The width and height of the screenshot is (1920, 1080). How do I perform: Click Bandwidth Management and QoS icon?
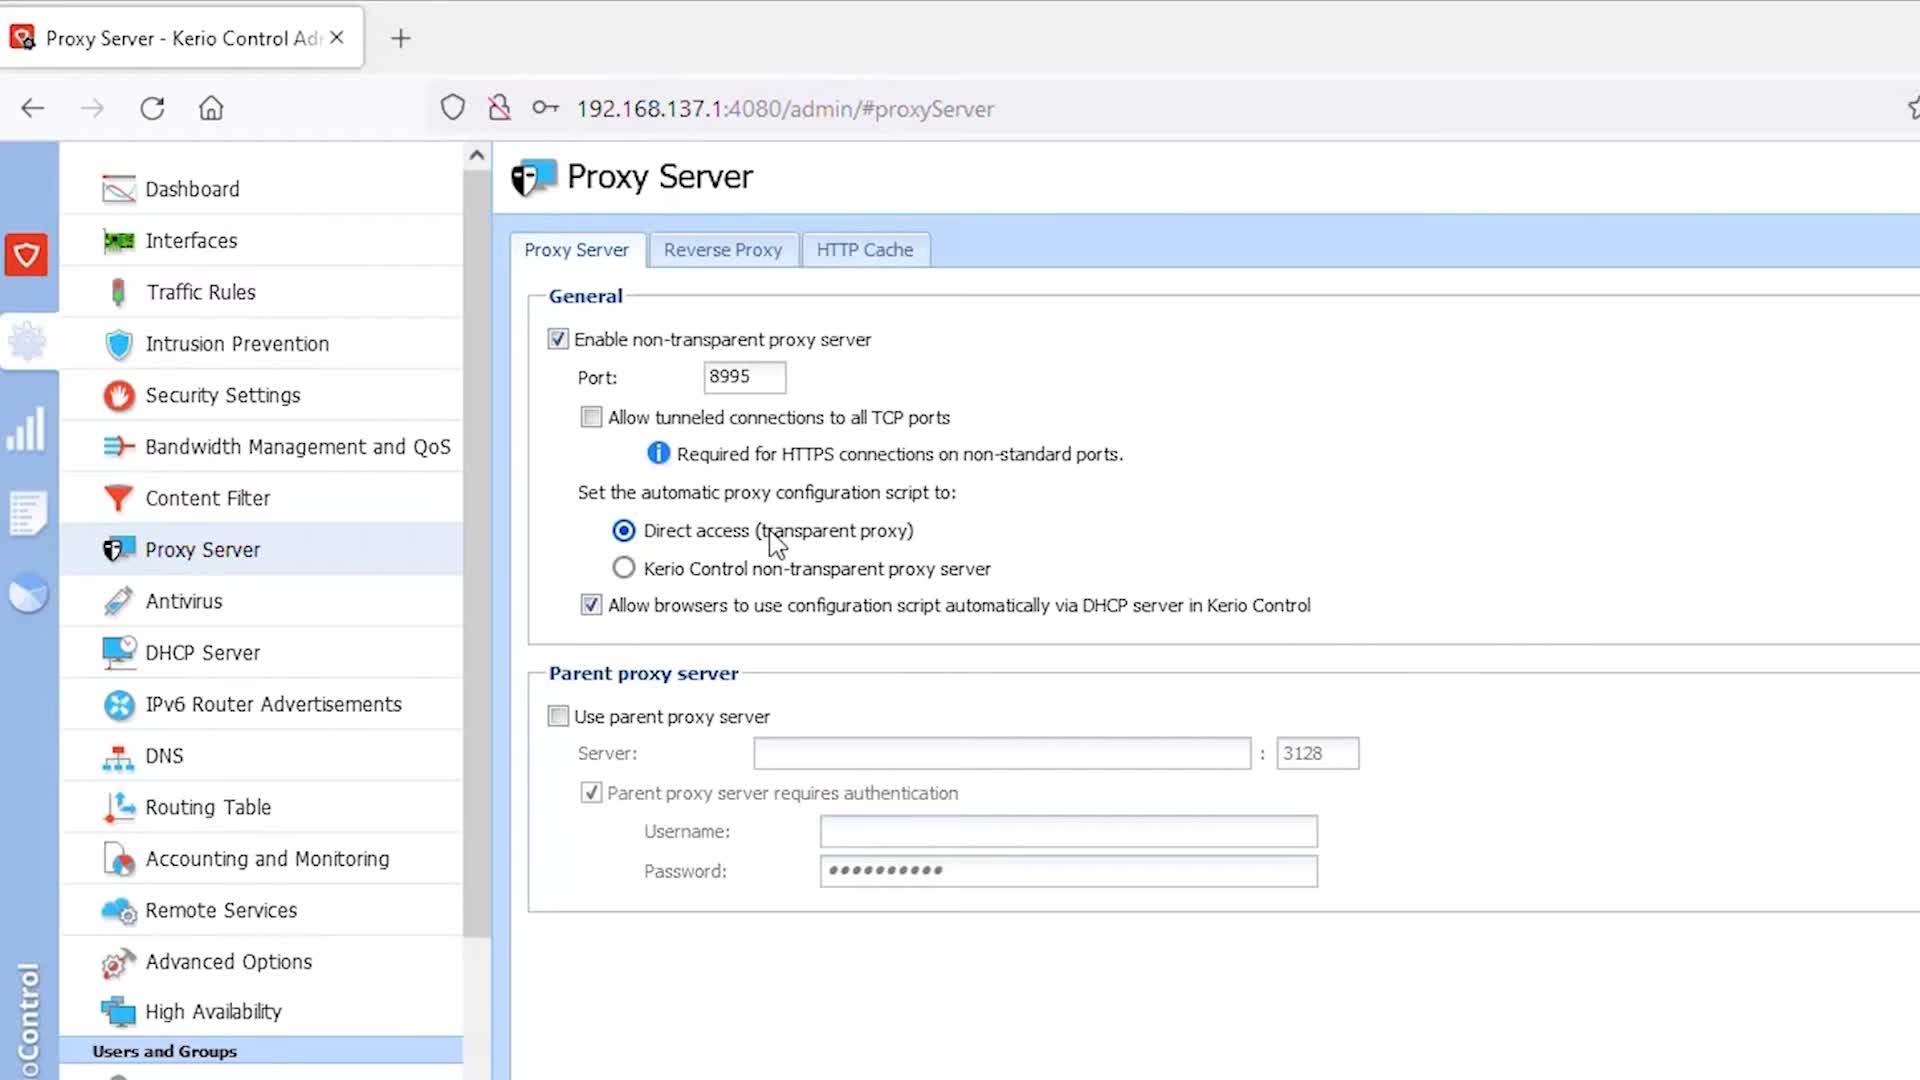(119, 447)
